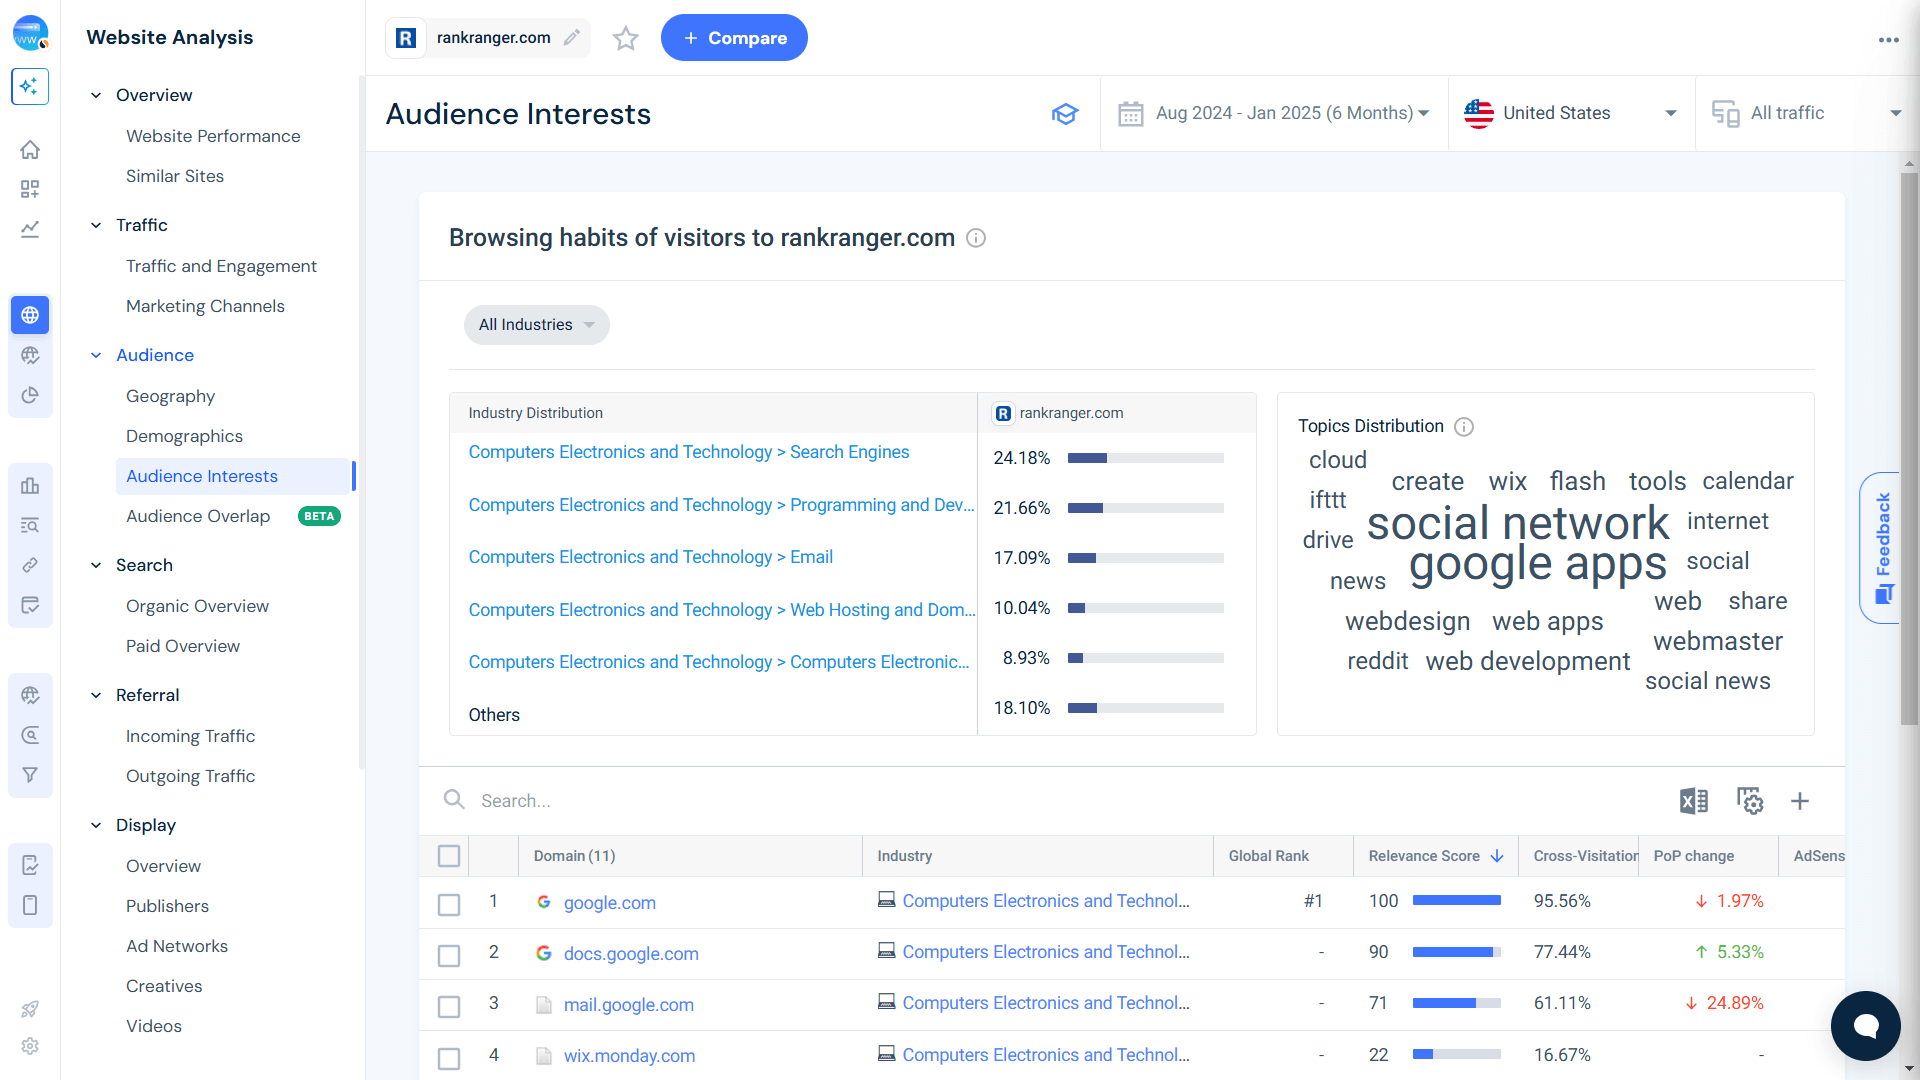Open the docs.google.com domain link

(631, 954)
